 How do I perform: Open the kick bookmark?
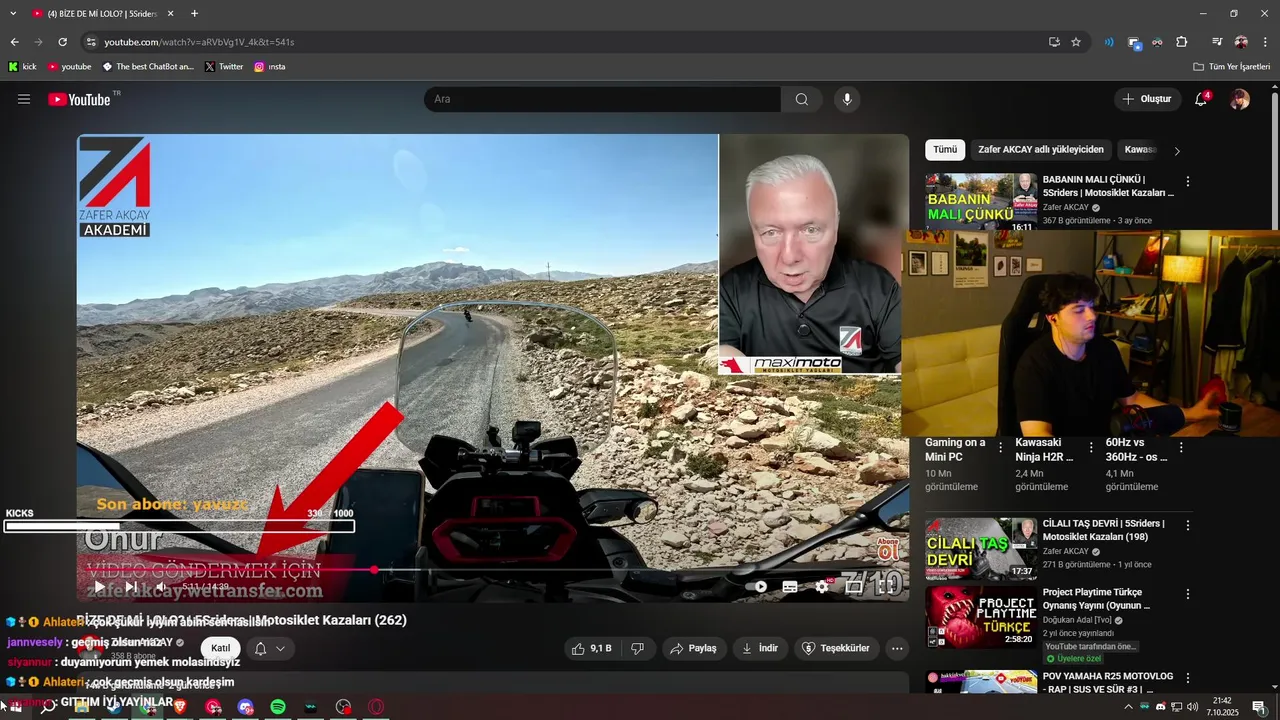(22, 67)
